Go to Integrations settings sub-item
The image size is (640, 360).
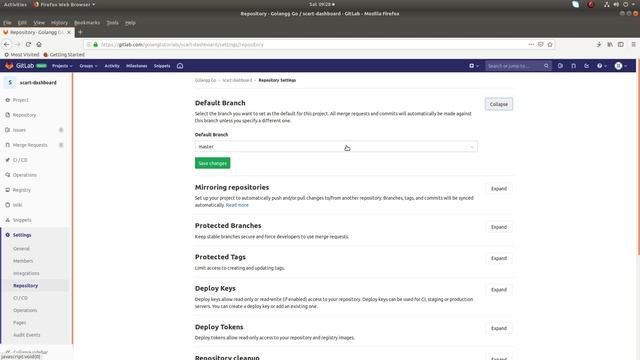coord(26,273)
